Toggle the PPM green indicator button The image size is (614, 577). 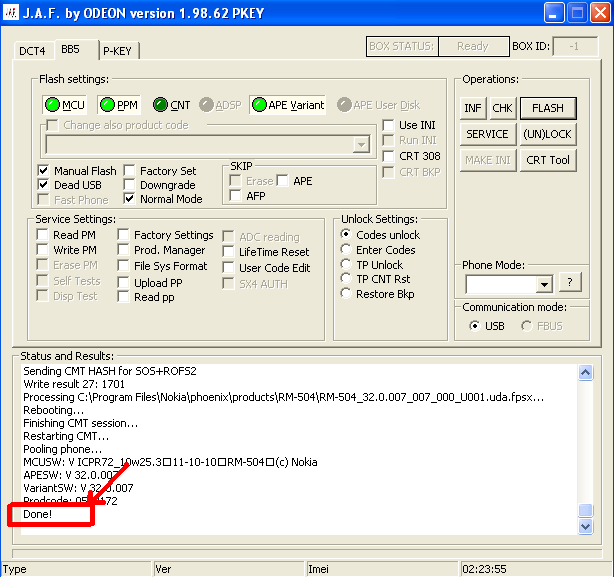[x=119, y=105]
